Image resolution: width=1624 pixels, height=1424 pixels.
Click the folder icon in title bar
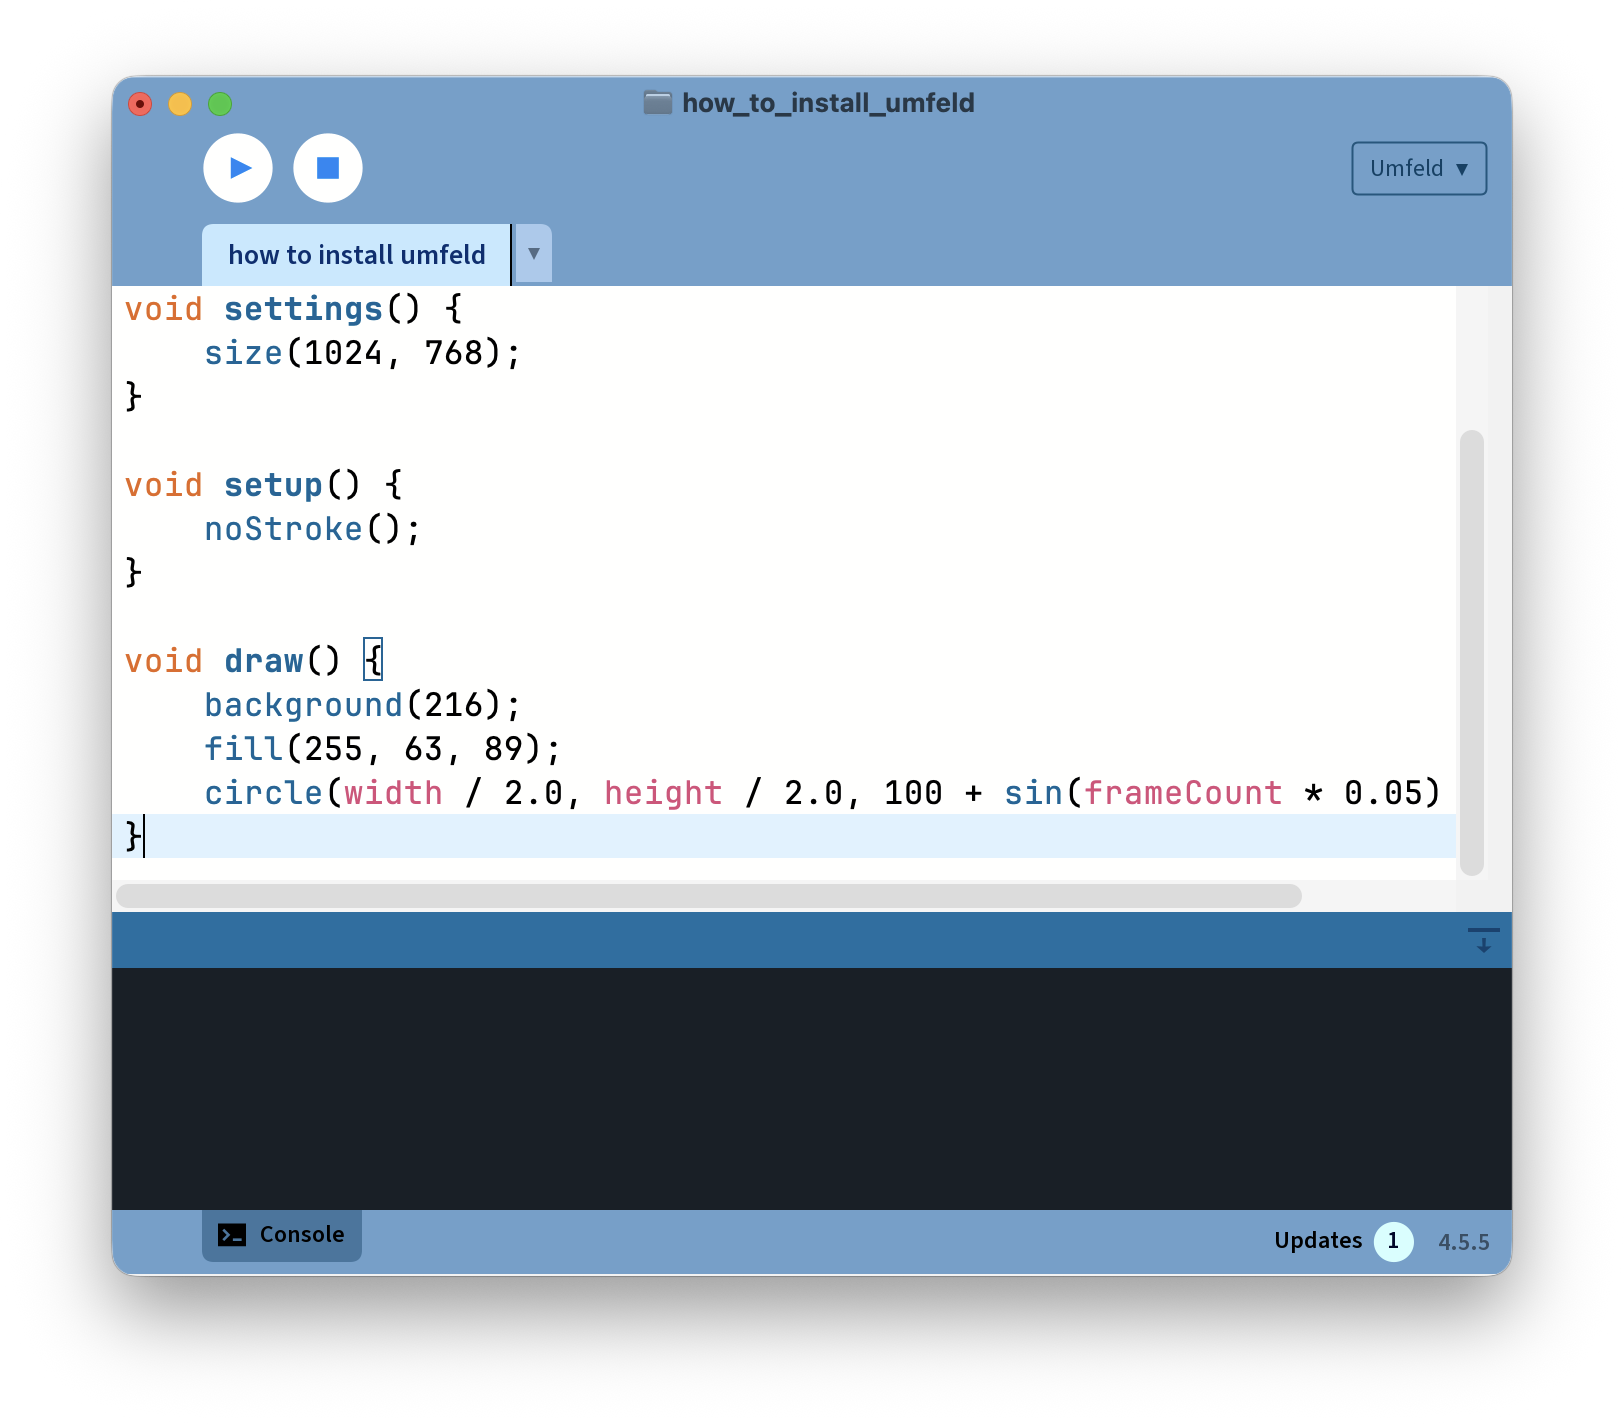point(657,102)
